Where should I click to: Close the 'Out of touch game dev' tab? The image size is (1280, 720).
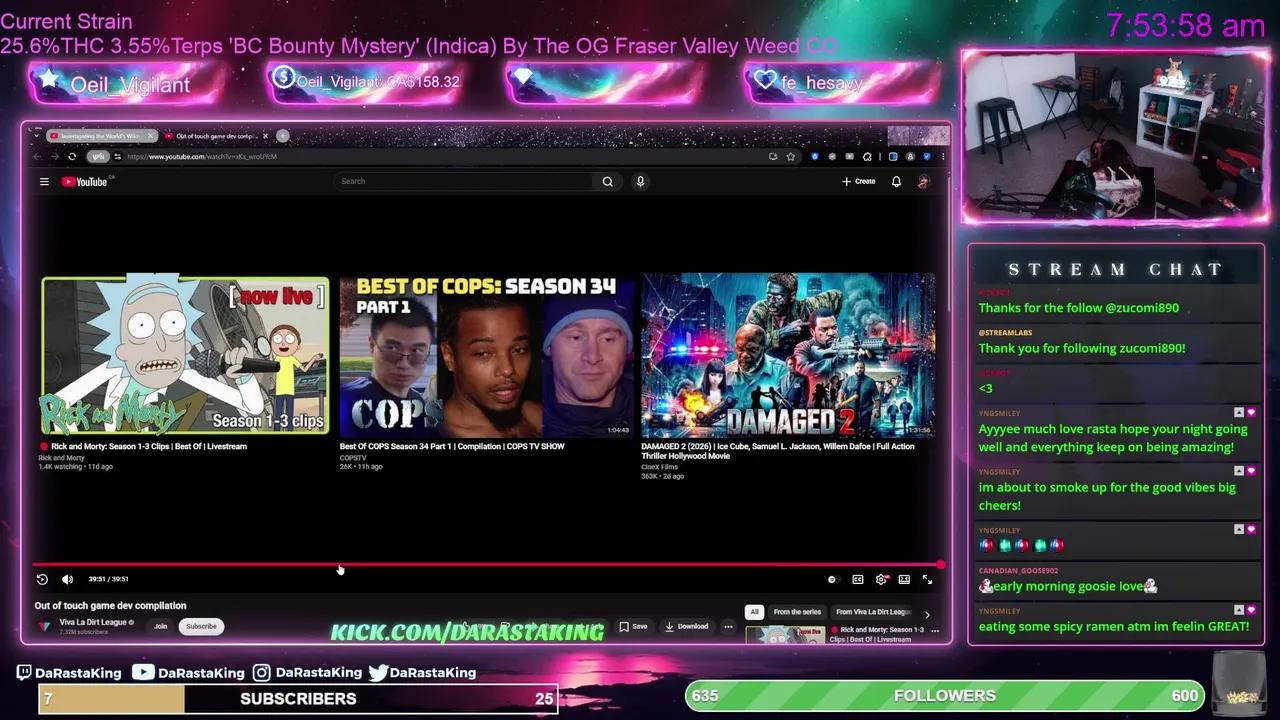265,135
